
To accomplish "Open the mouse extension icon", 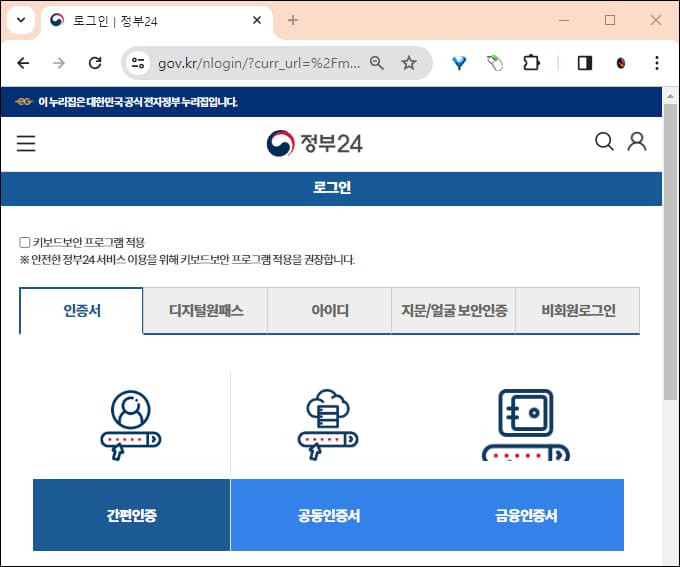I will [x=495, y=63].
